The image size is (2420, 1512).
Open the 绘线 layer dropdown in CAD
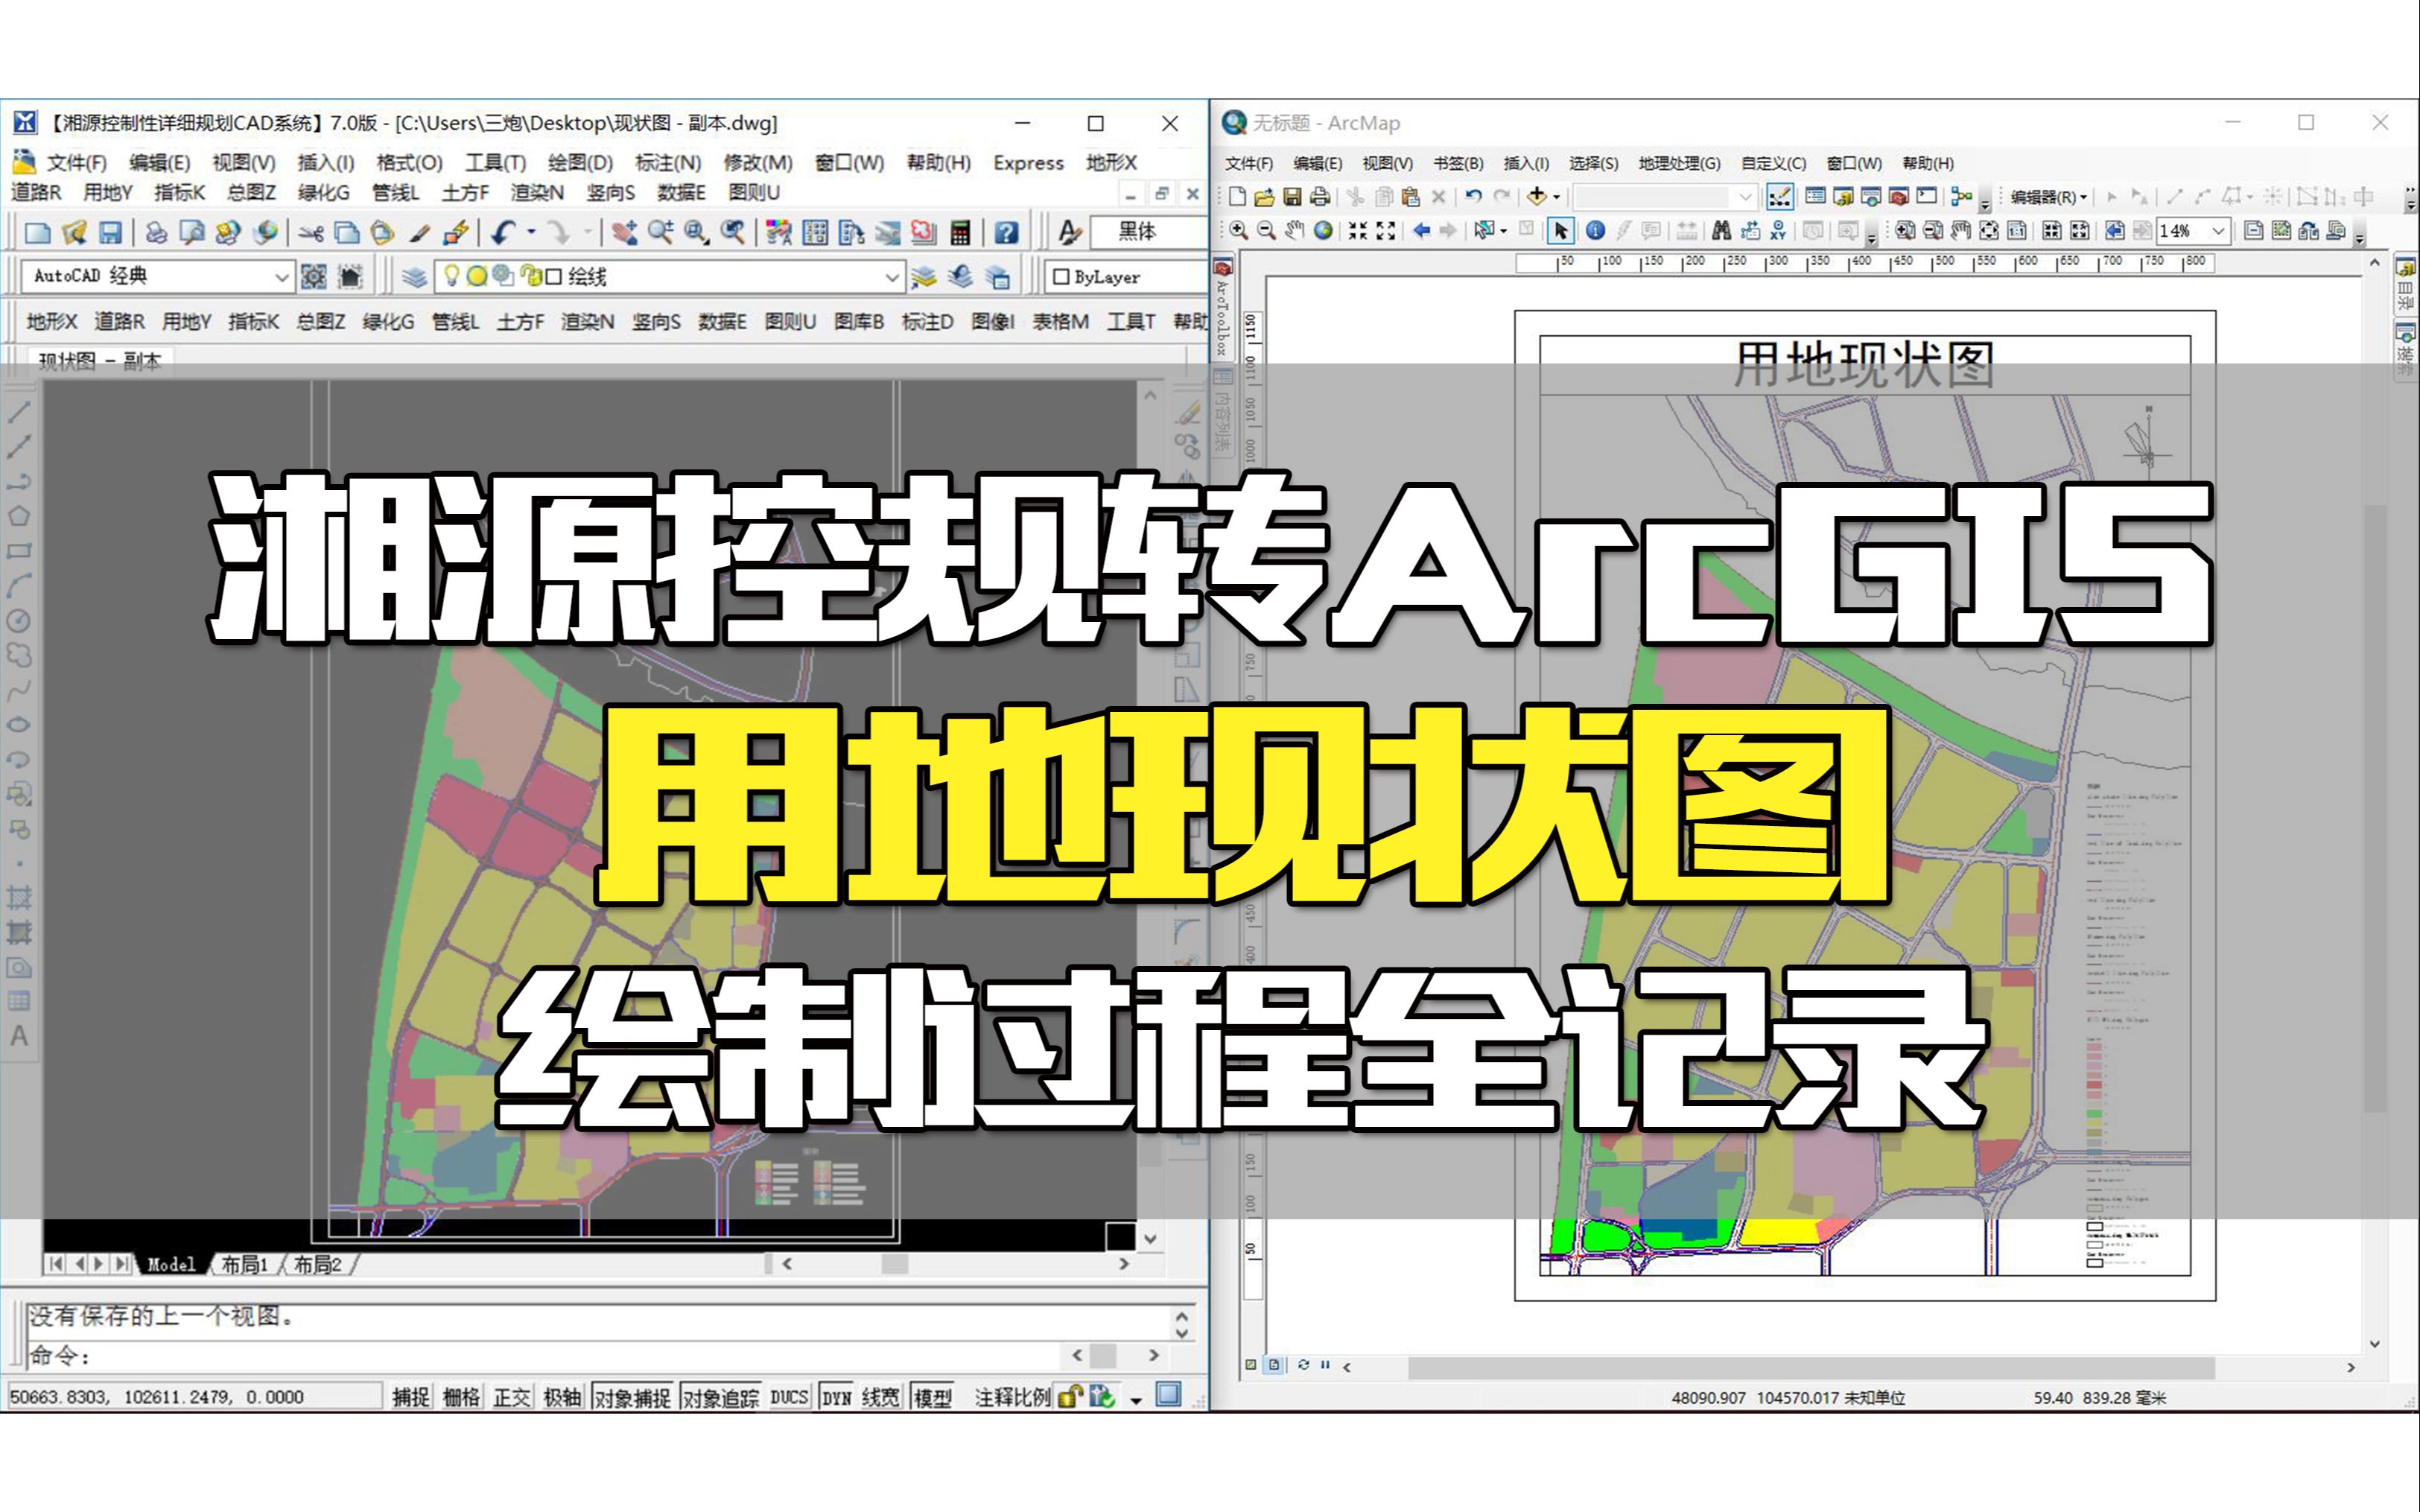892,277
